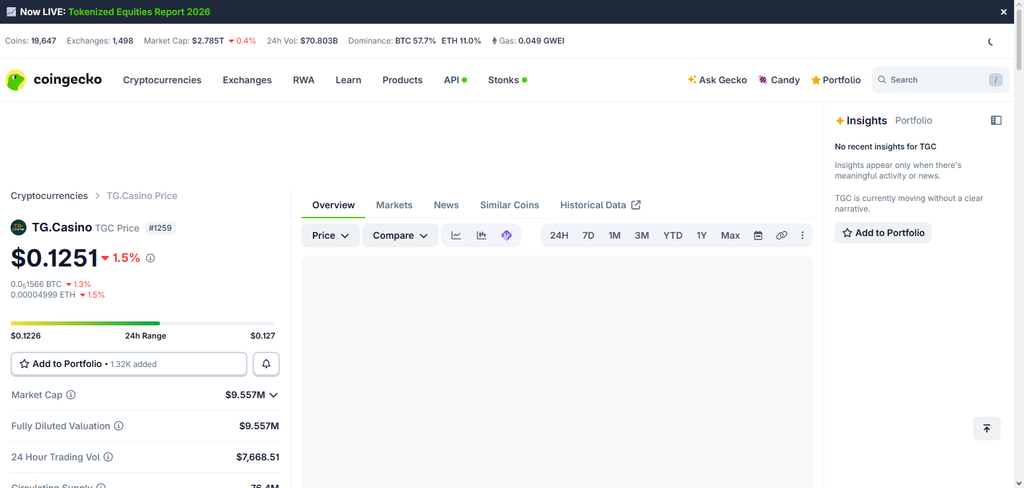Image resolution: width=1024 pixels, height=488 pixels.
Task: Select the 1Y chart range
Action: tap(701, 235)
